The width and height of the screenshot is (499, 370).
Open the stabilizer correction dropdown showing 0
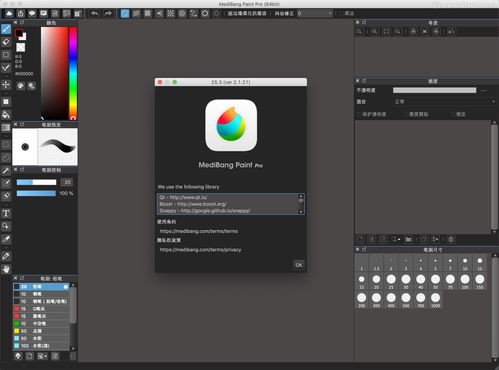314,13
